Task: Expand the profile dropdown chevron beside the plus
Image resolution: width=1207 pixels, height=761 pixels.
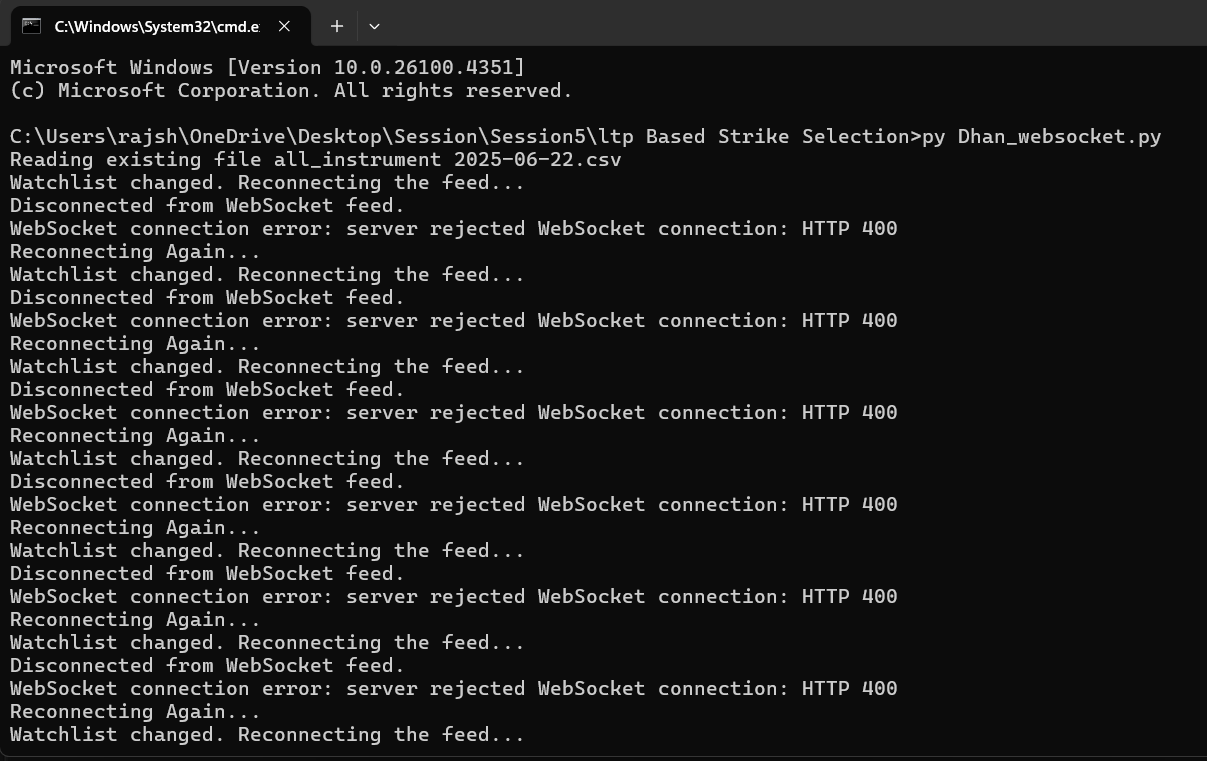Action: (374, 26)
